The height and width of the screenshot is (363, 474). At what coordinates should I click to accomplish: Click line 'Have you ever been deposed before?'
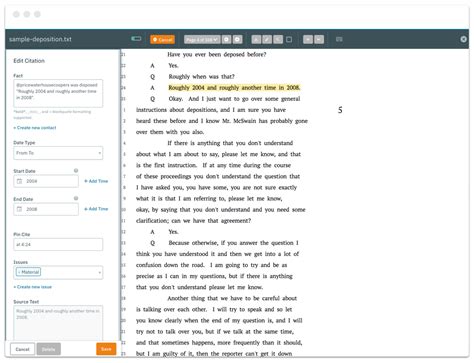217,54
